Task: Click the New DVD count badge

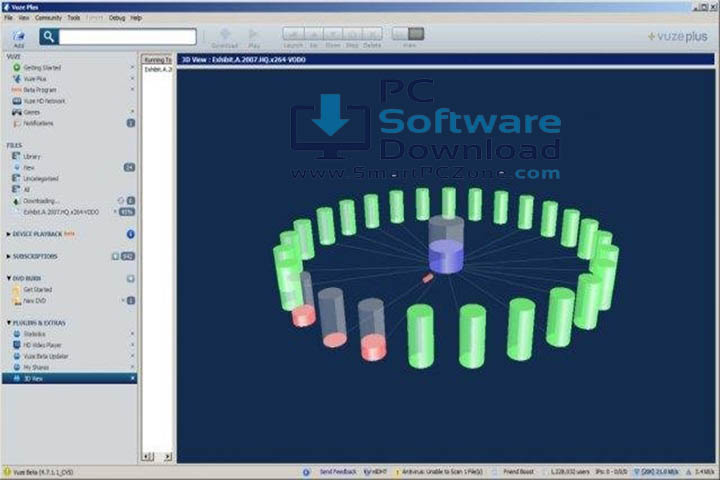Action: pyautogui.click(x=131, y=301)
